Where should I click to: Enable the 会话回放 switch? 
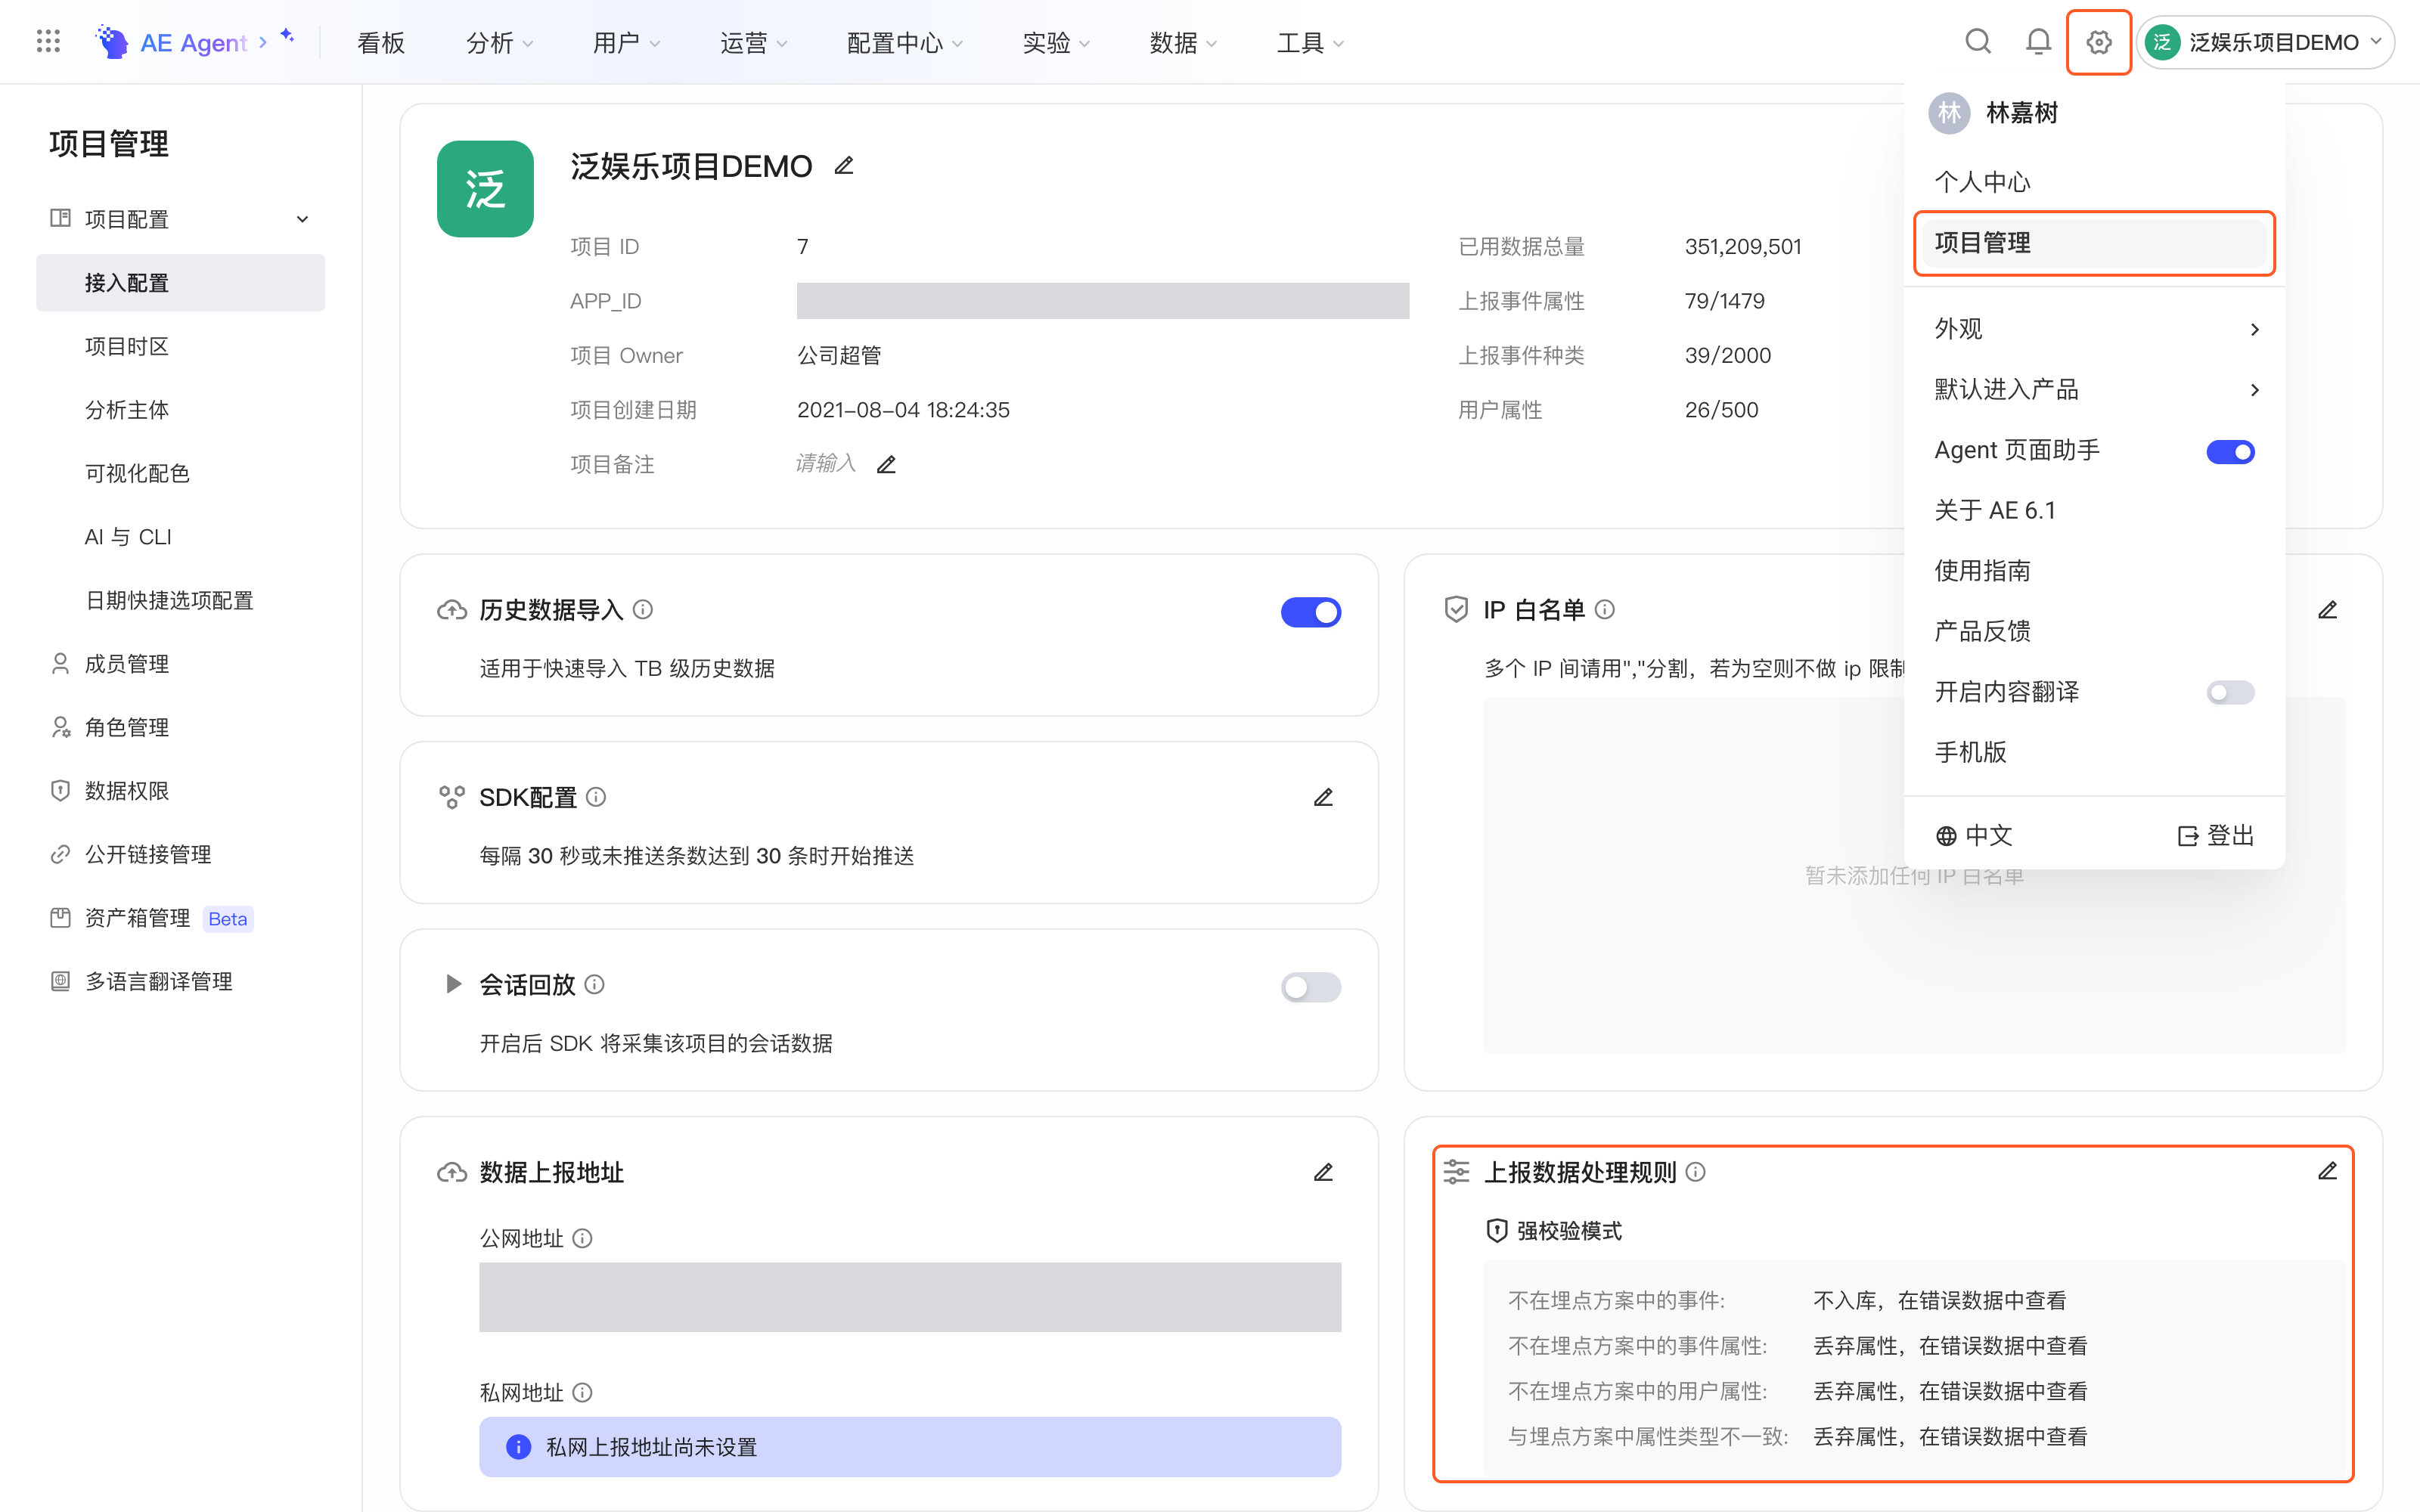click(x=1310, y=987)
